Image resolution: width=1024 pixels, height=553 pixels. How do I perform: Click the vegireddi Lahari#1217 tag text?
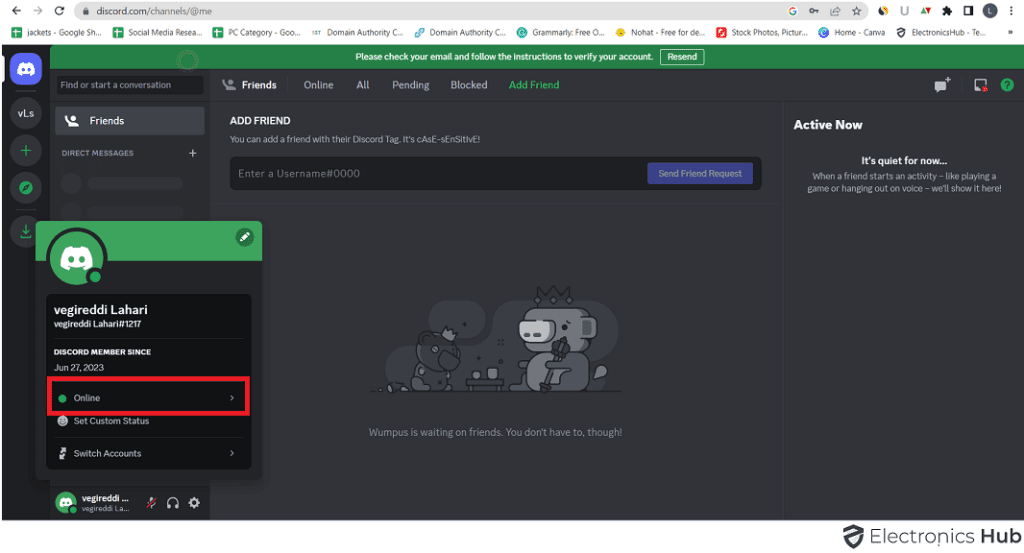(x=97, y=324)
